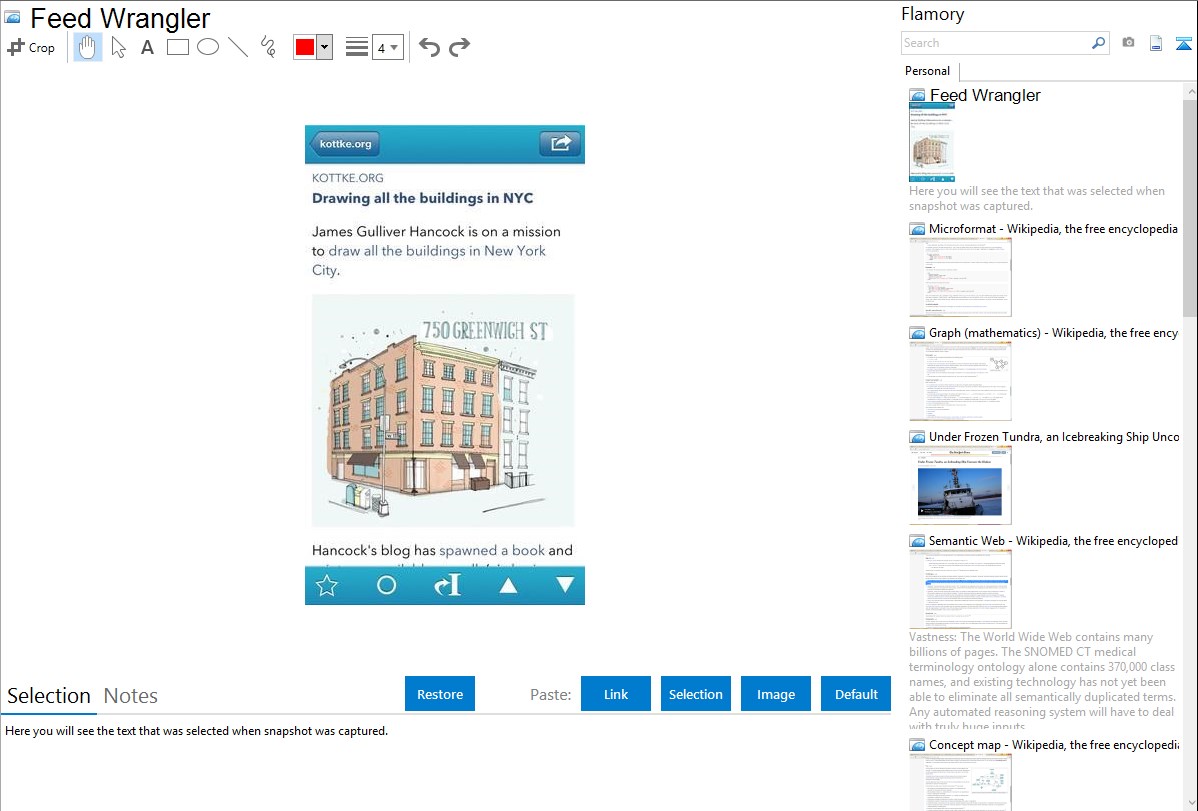The image size is (1198, 811).
Task: Click the circle mark-read icon
Action: click(x=387, y=586)
